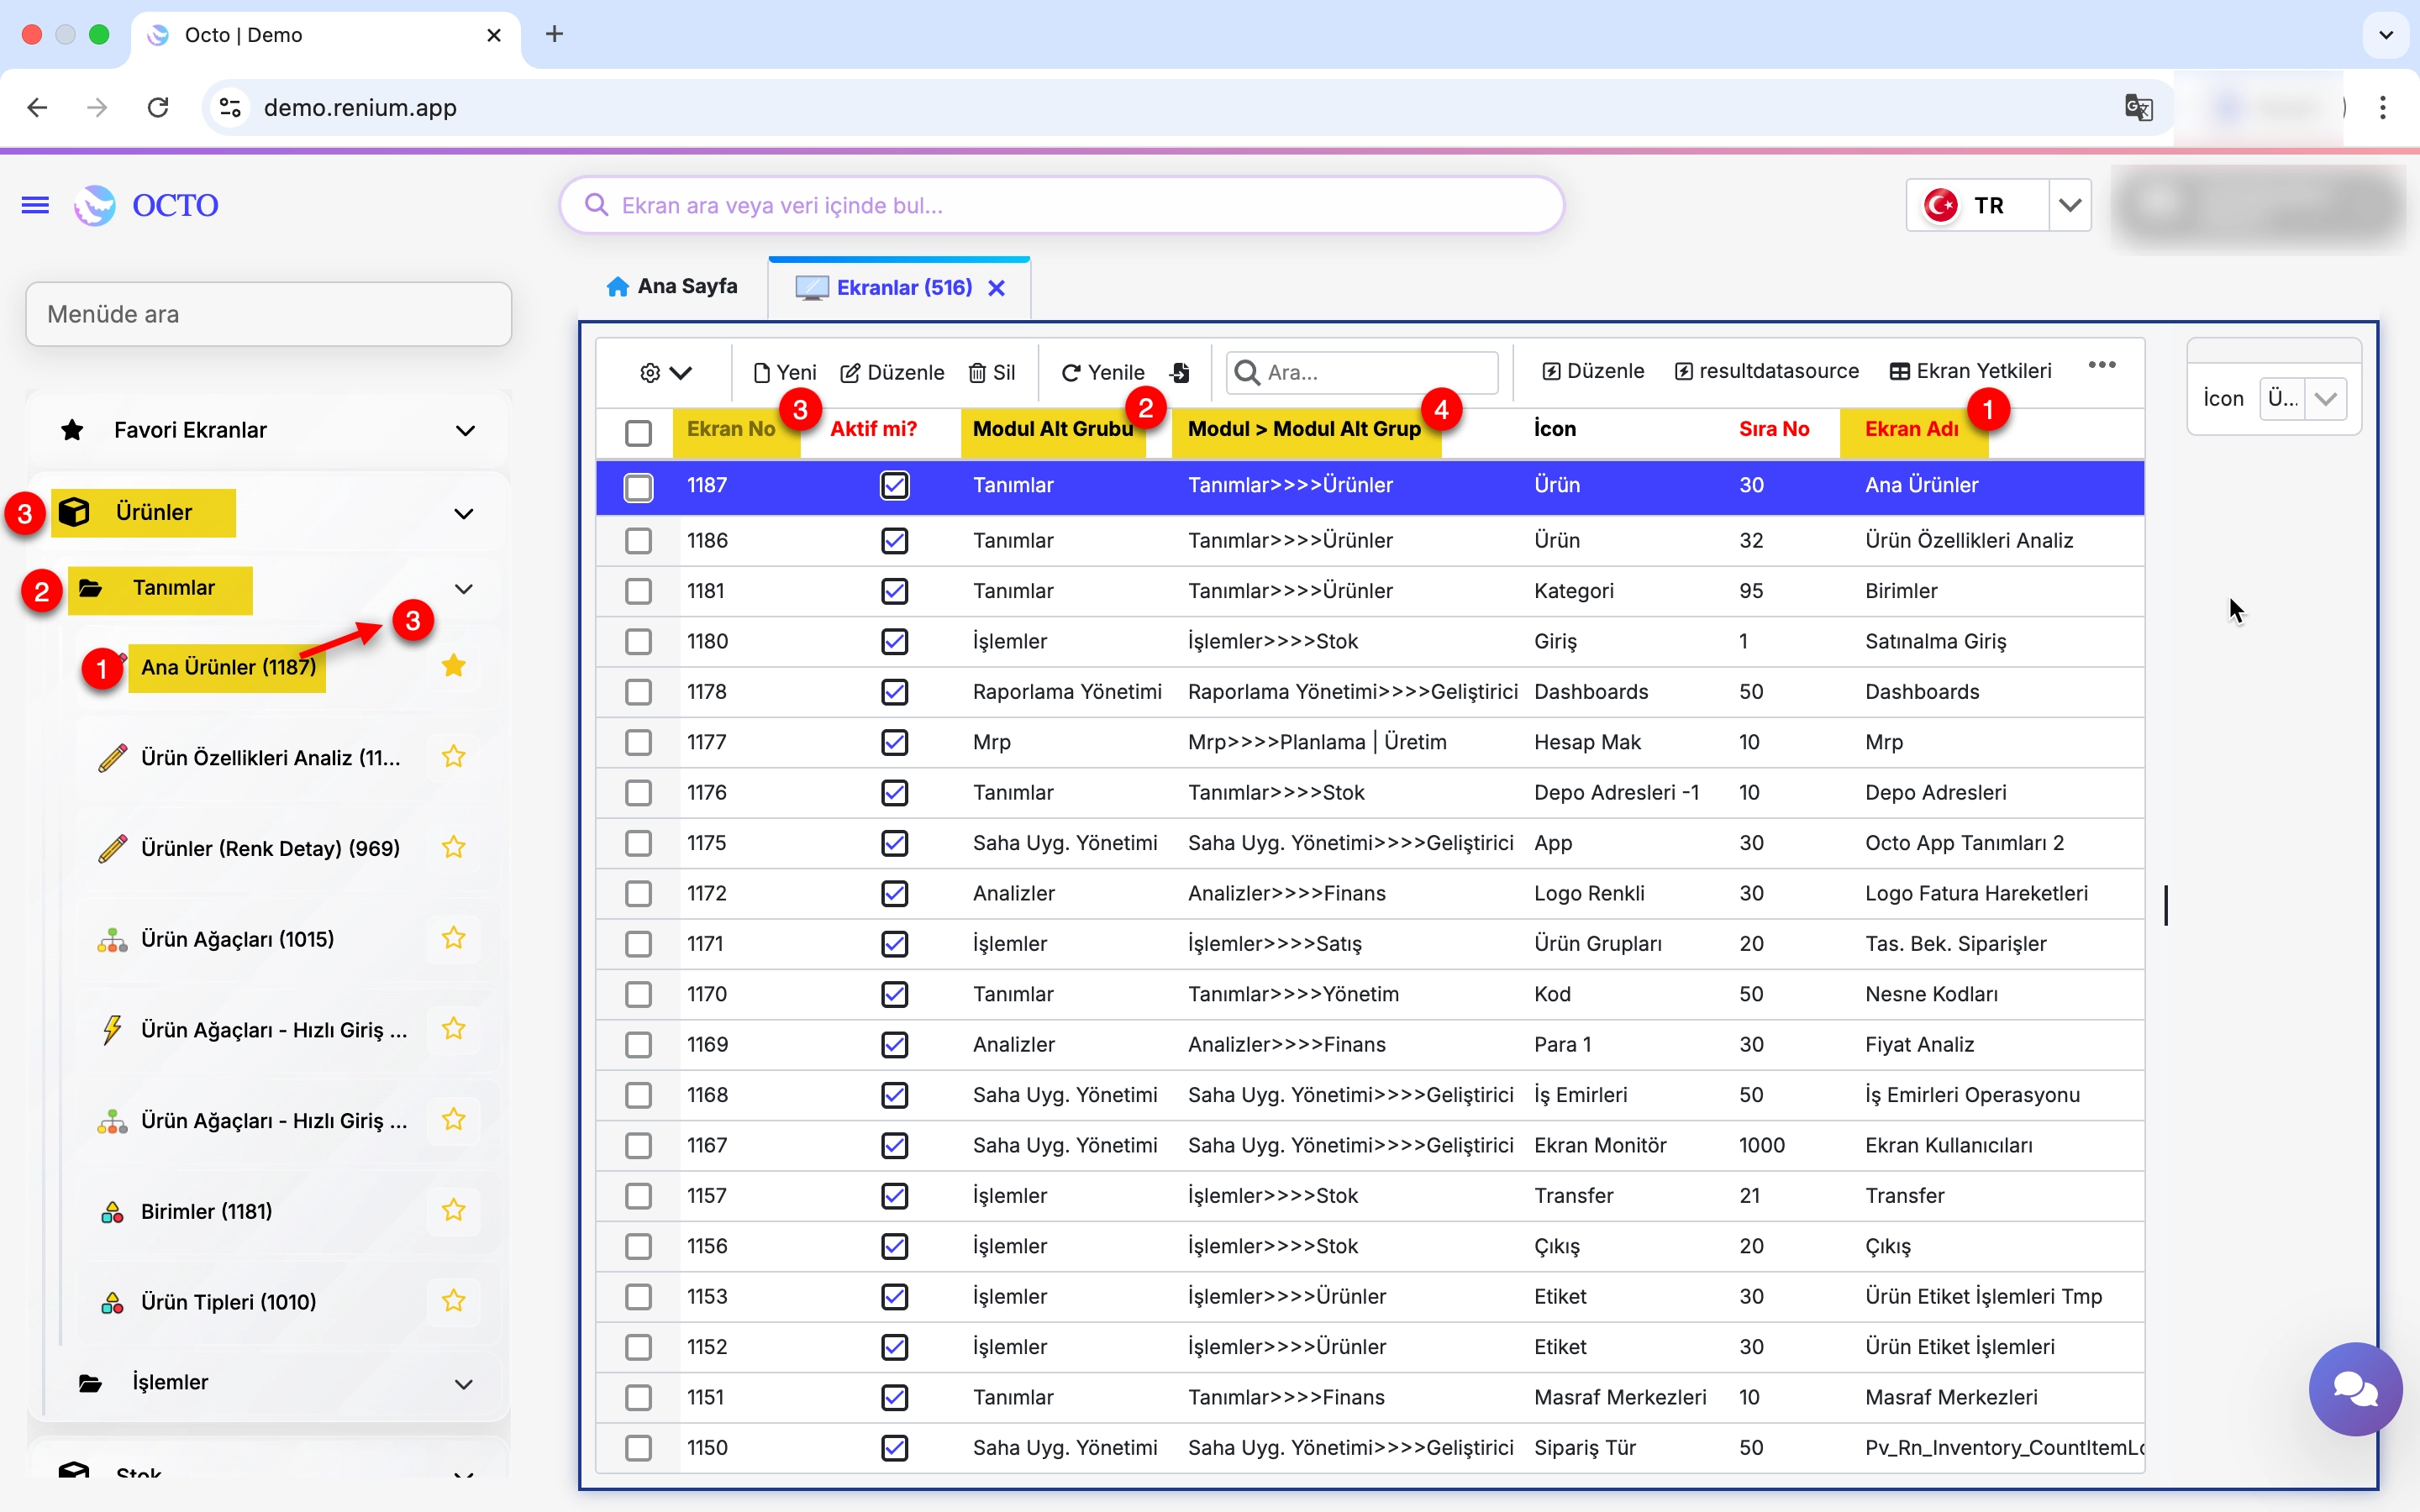This screenshot has height=1512, width=2420.
Task: Click the Menüde ara search field
Action: point(268,314)
